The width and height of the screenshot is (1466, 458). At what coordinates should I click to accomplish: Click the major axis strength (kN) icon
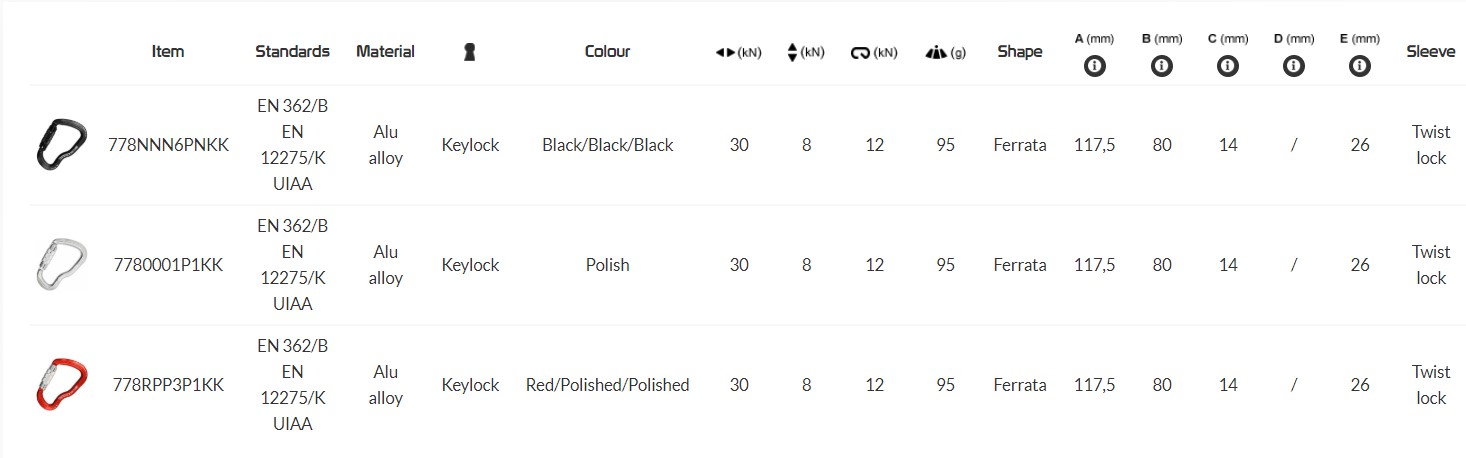[x=726, y=52]
